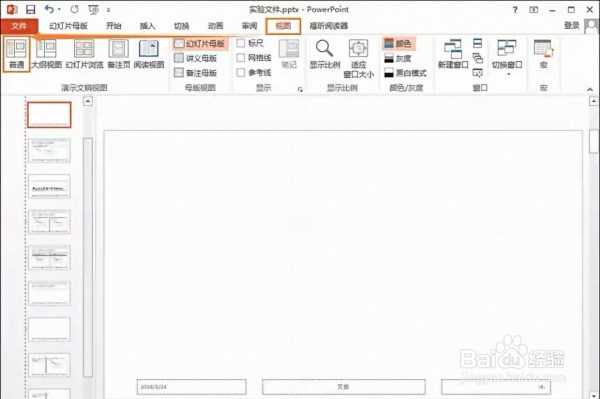Select 颜色 color mode
600x399 pixels.
(x=398, y=44)
